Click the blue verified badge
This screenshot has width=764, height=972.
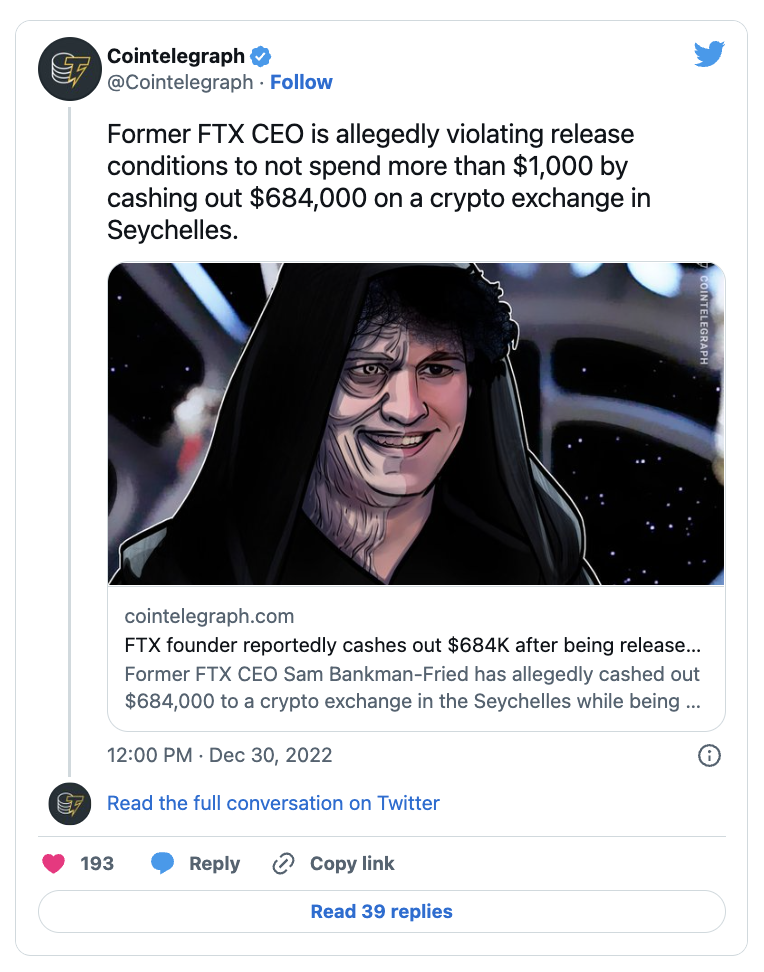[260, 57]
